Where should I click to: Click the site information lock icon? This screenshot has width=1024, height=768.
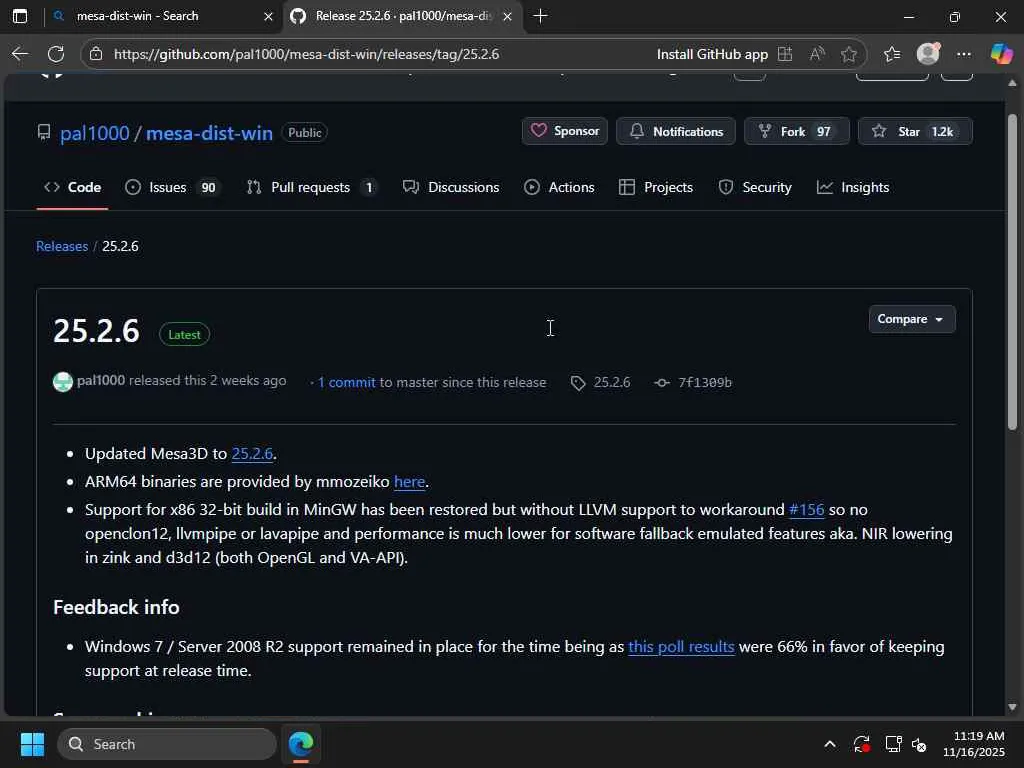(x=96, y=54)
